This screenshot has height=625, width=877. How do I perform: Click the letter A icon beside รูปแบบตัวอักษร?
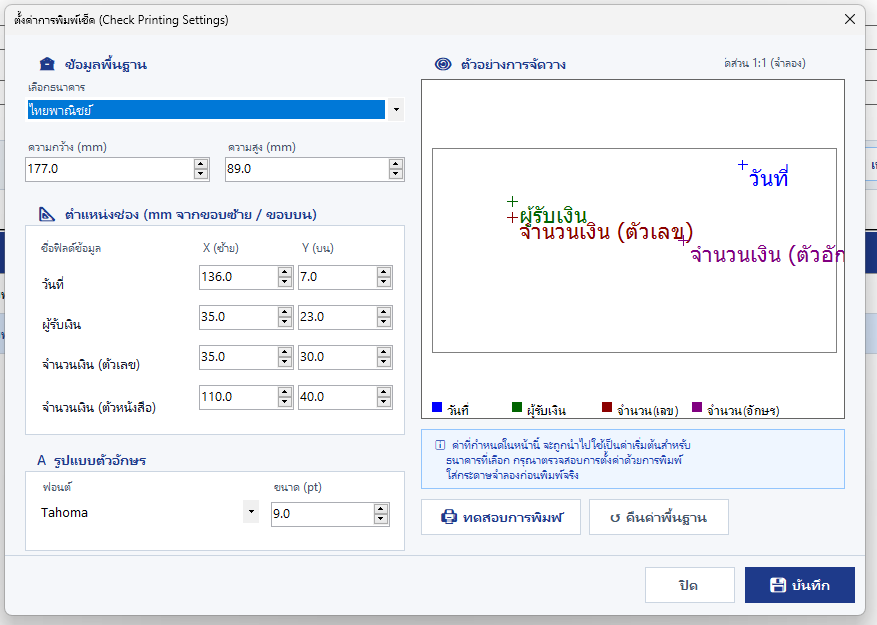tap(41, 460)
